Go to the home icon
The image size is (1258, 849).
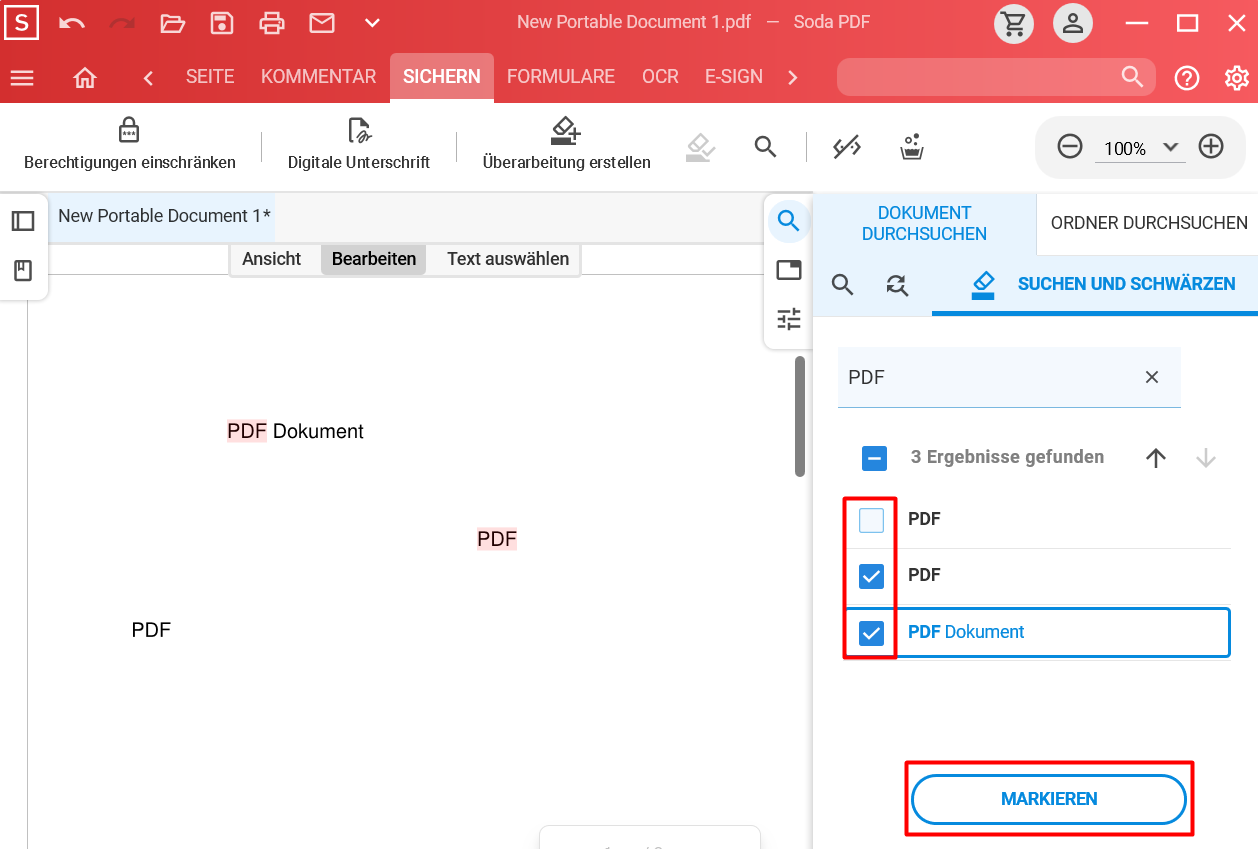tap(85, 78)
